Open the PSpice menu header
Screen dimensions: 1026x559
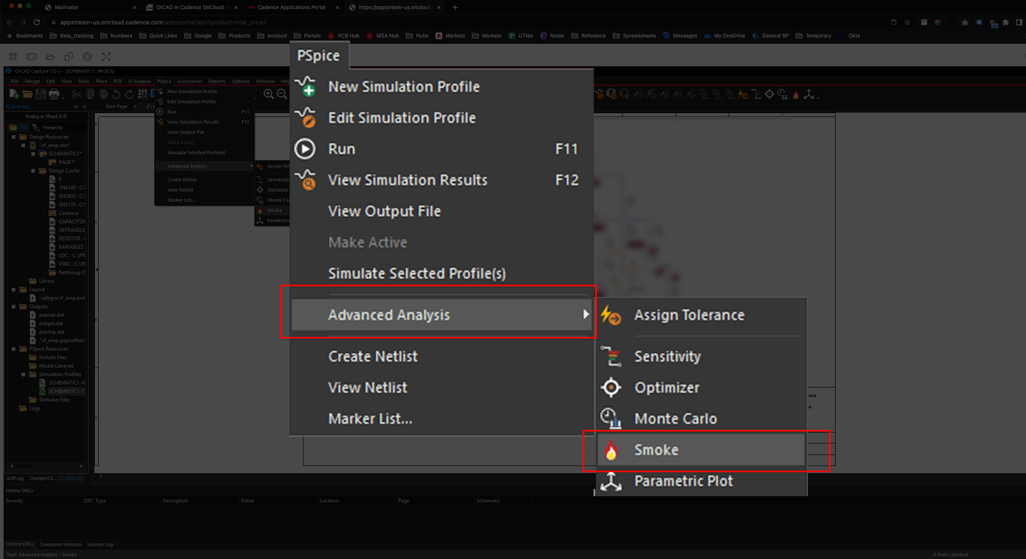point(319,56)
